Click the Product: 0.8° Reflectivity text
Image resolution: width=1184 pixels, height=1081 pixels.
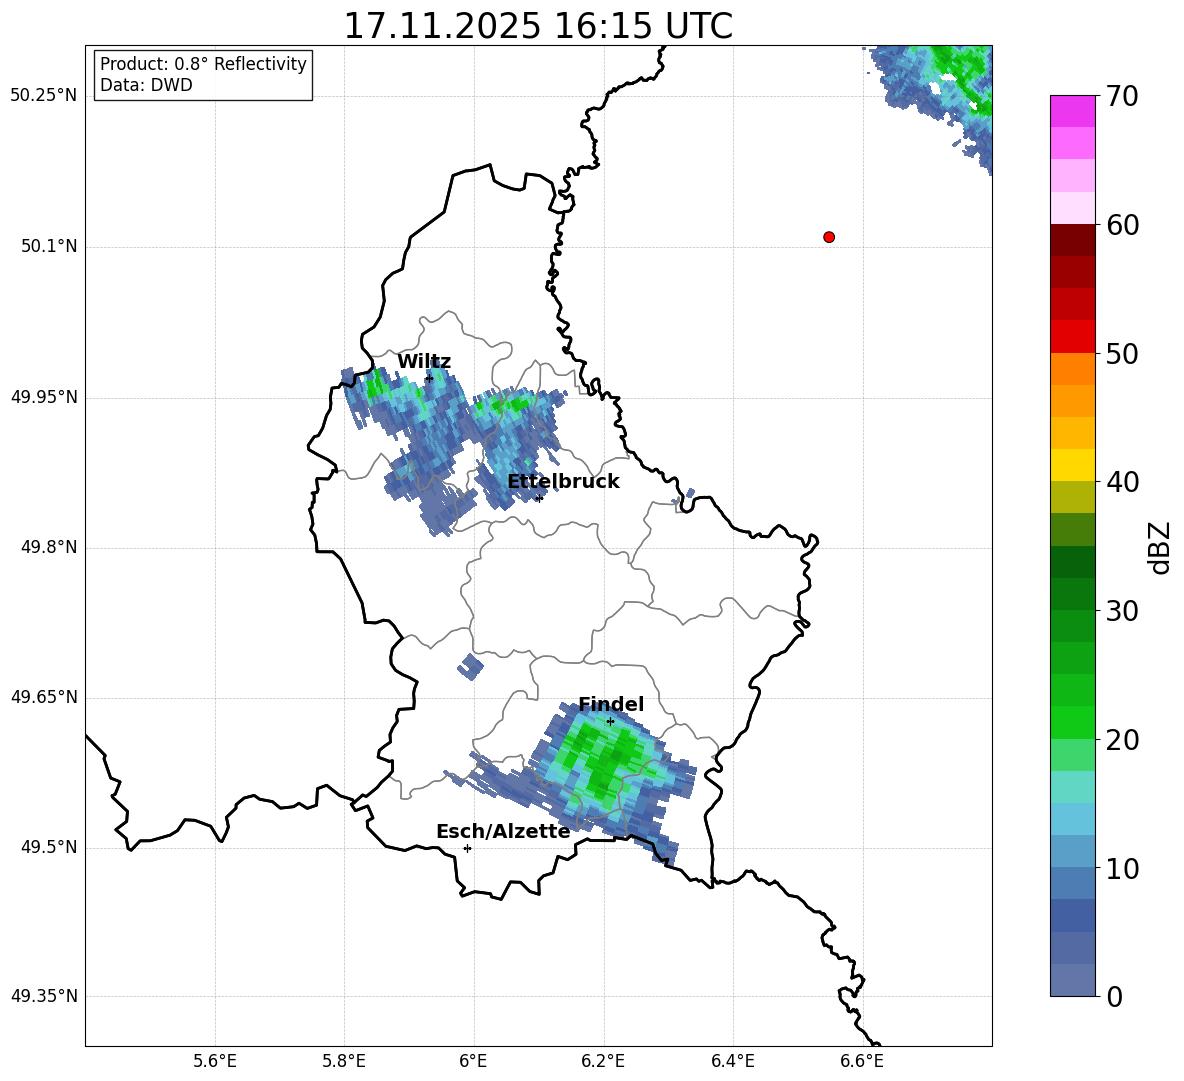[x=203, y=63]
